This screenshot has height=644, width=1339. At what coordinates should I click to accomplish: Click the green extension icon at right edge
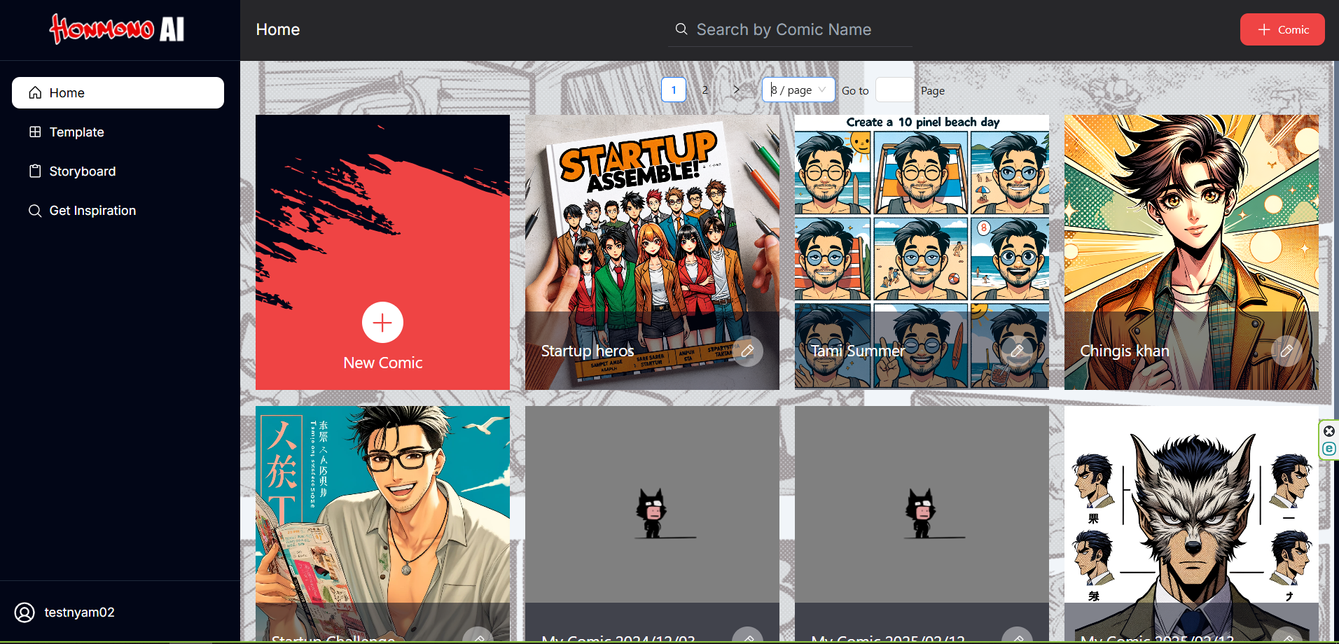click(x=1329, y=449)
